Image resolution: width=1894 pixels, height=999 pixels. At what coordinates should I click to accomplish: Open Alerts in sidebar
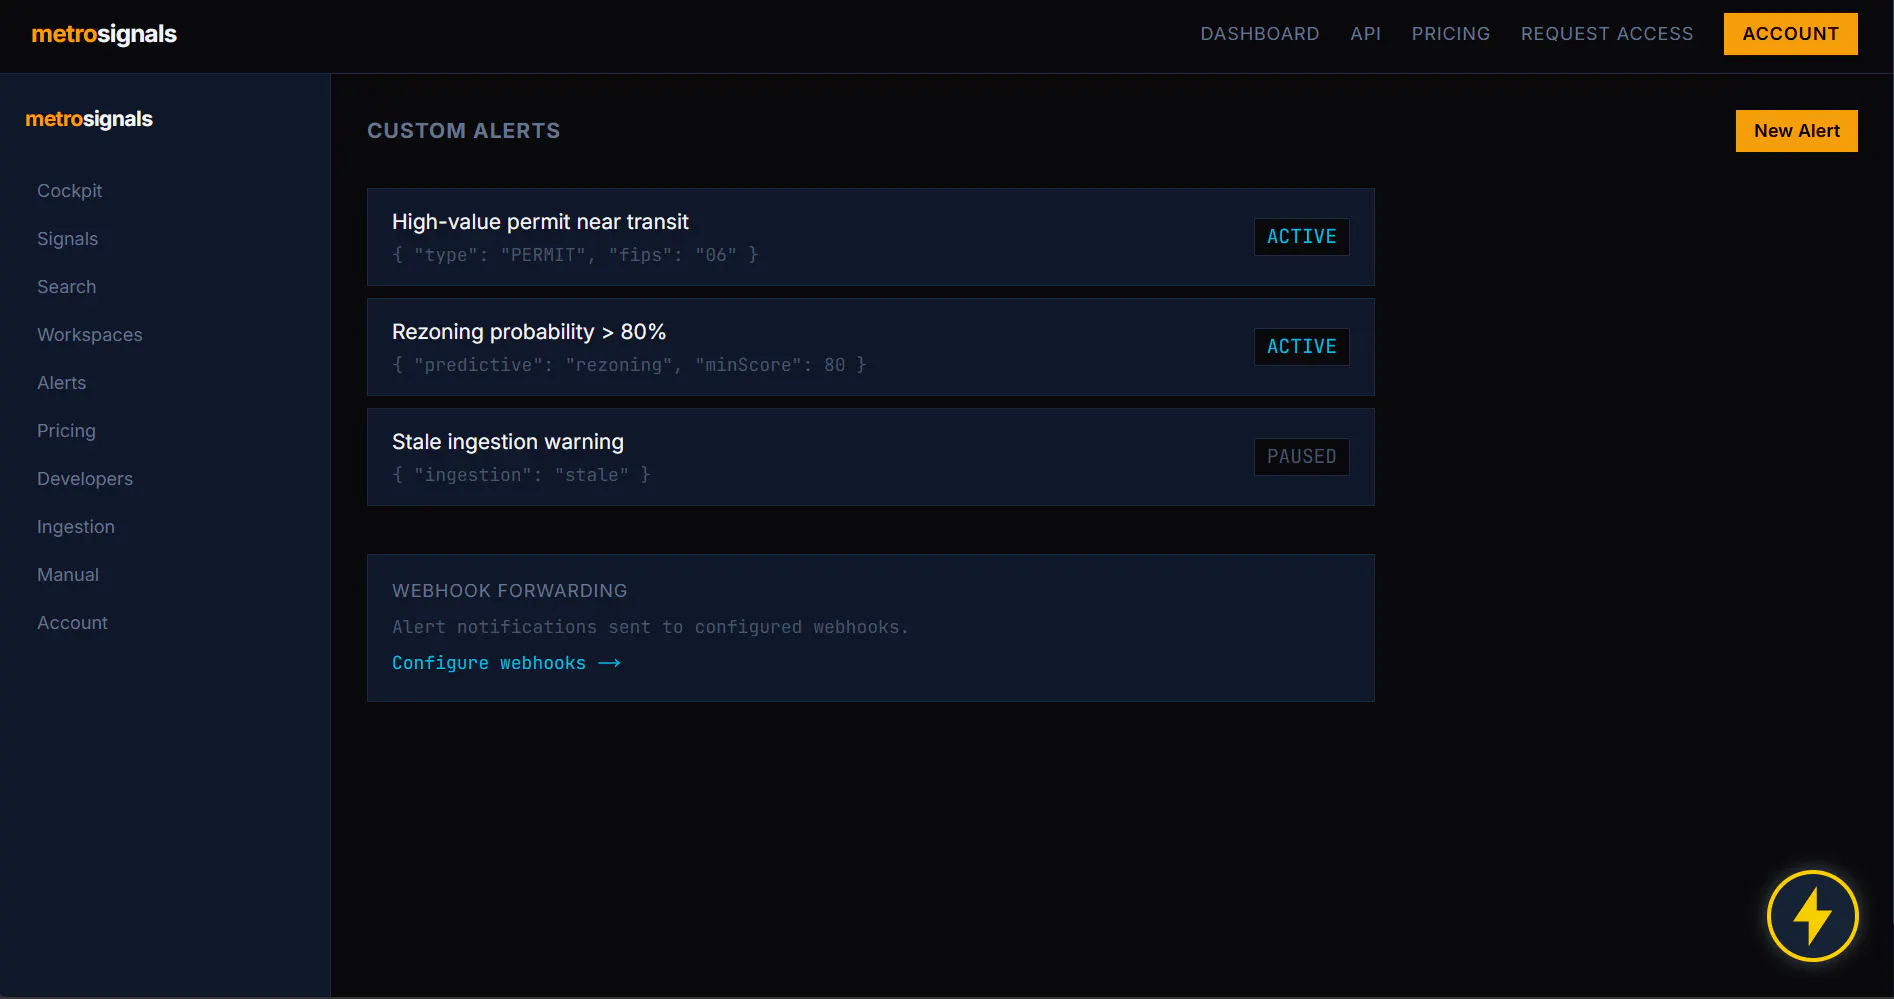62,383
